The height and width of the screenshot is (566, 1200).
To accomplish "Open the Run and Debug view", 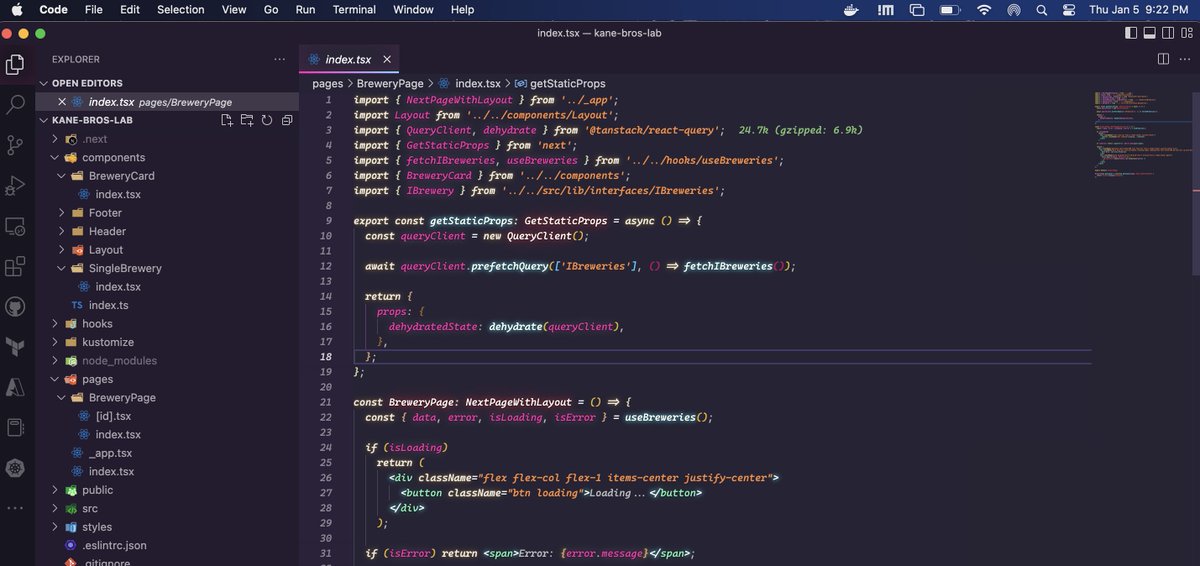I will tap(15, 185).
